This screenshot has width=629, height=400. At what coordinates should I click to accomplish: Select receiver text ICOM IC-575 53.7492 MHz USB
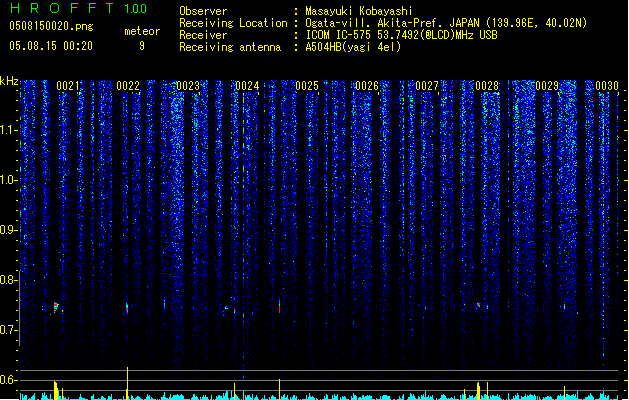pos(402,35)
